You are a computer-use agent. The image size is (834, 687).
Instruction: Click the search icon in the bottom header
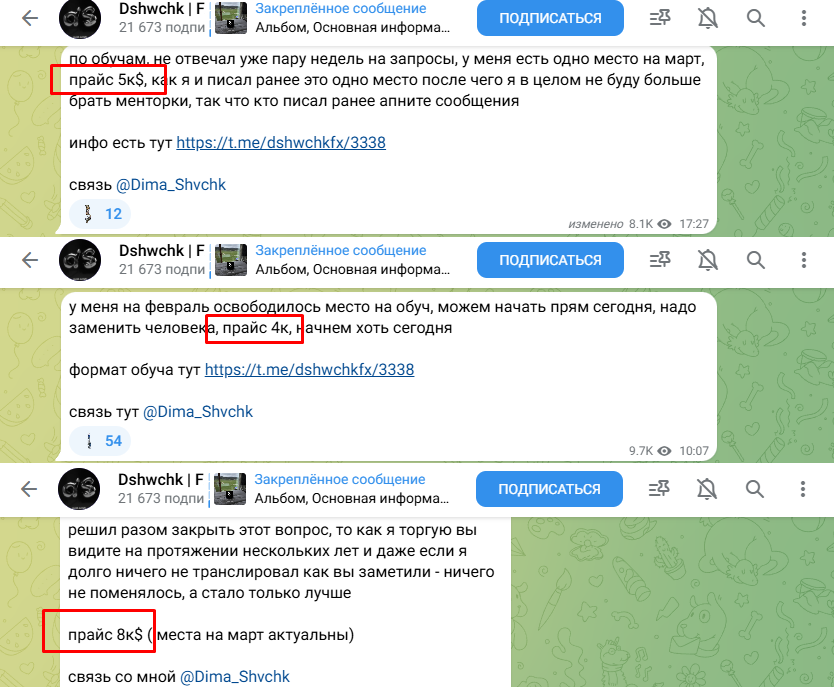click(754, 489)
